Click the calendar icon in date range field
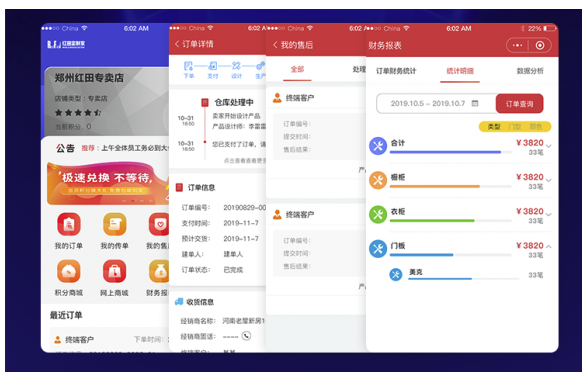The width and height of the screenshot is (582, 374). click(475, 104)
